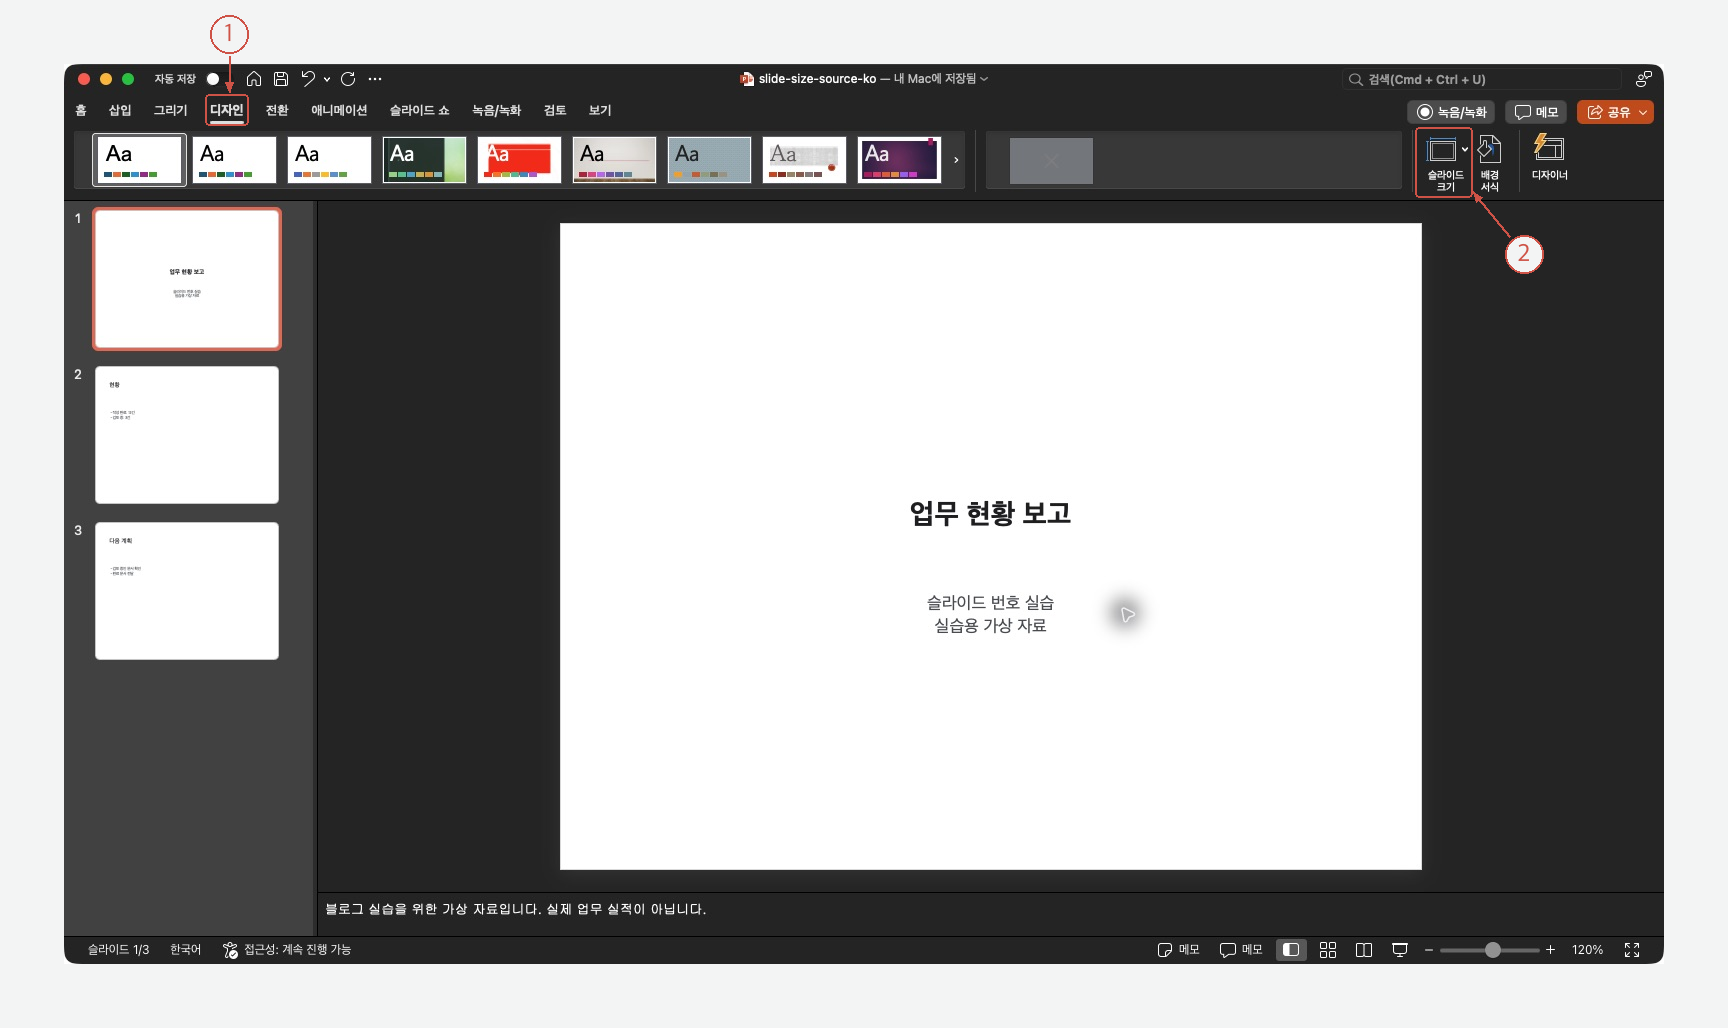
Task: Click the zoom slider handle
Action: pyautogui.click(x=1493, y=950)
